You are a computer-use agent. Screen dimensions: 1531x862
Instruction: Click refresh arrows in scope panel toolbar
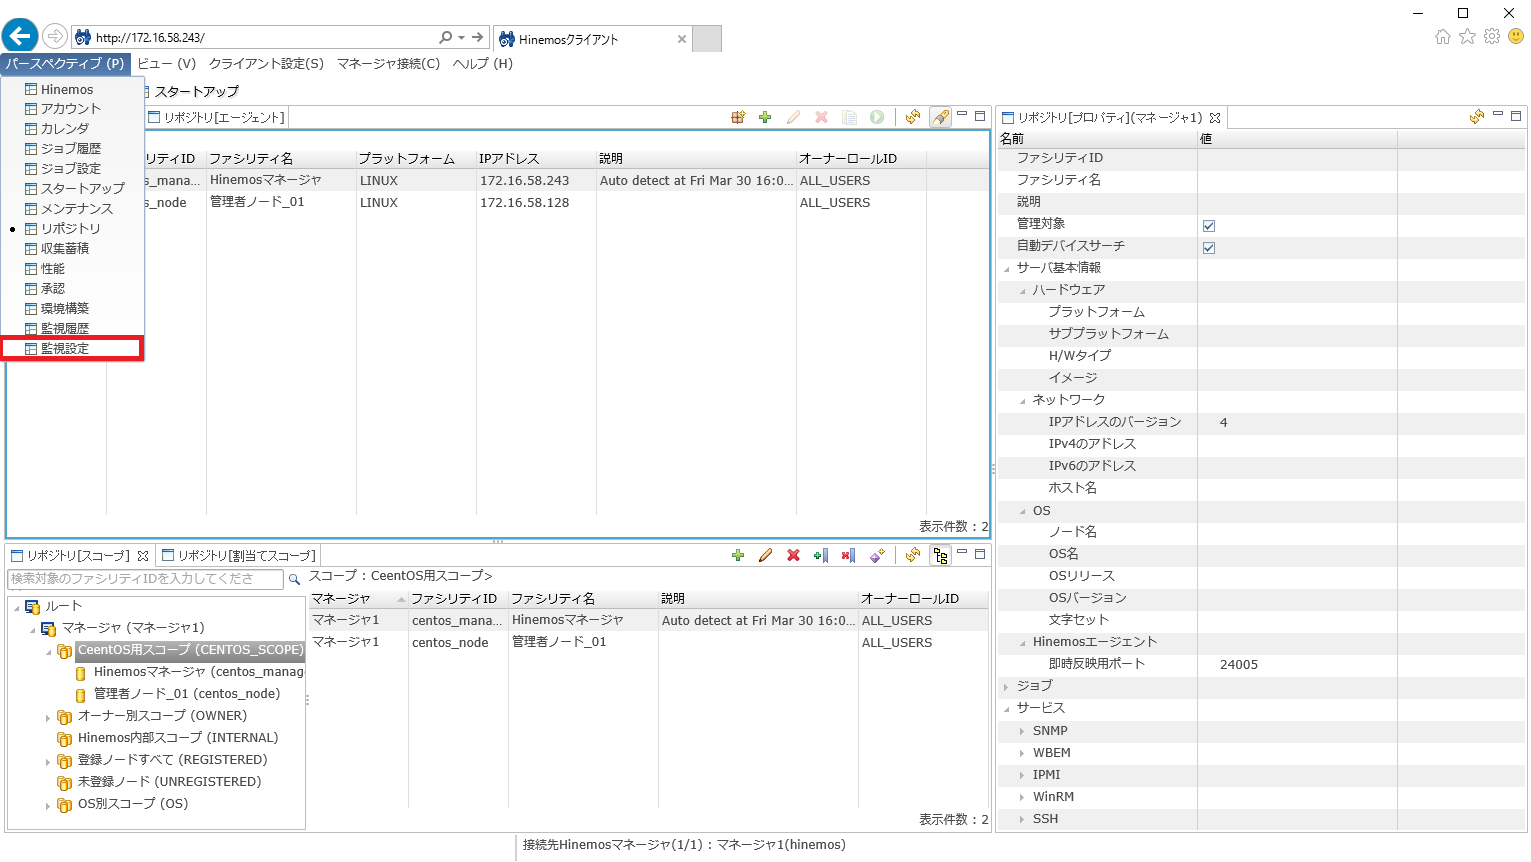912,555
